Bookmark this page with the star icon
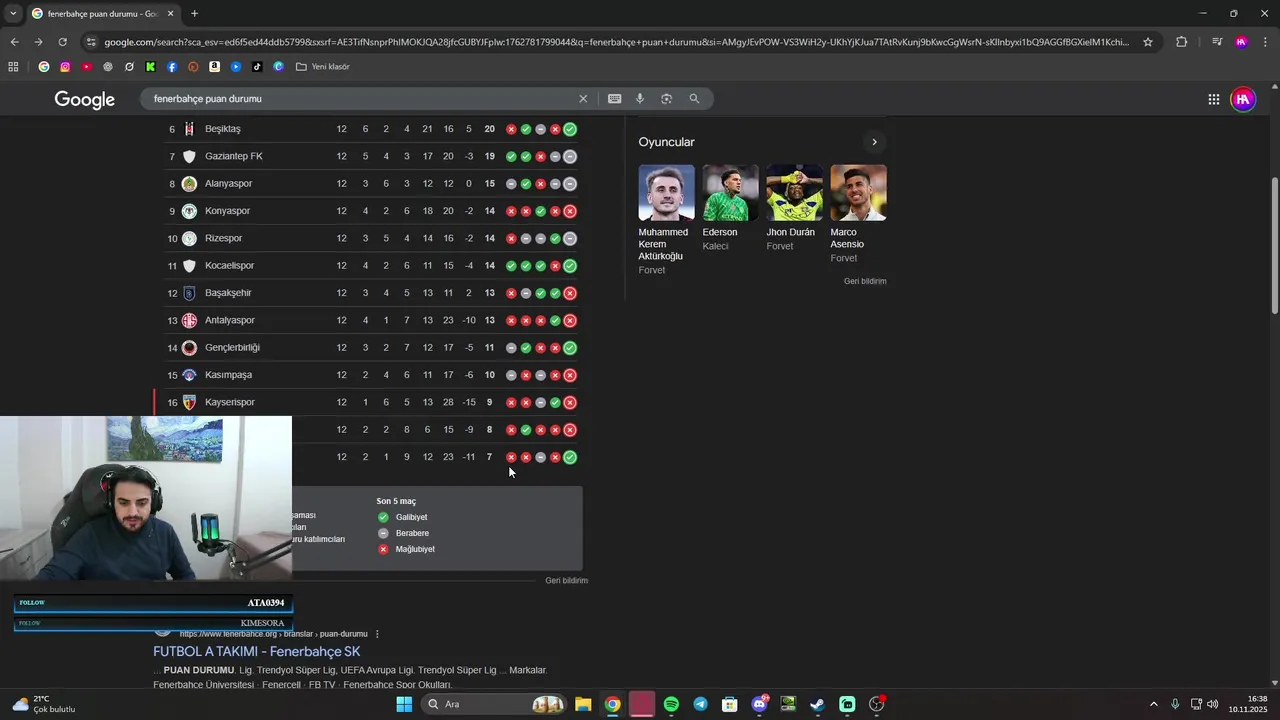 [x=1148, y=42]
